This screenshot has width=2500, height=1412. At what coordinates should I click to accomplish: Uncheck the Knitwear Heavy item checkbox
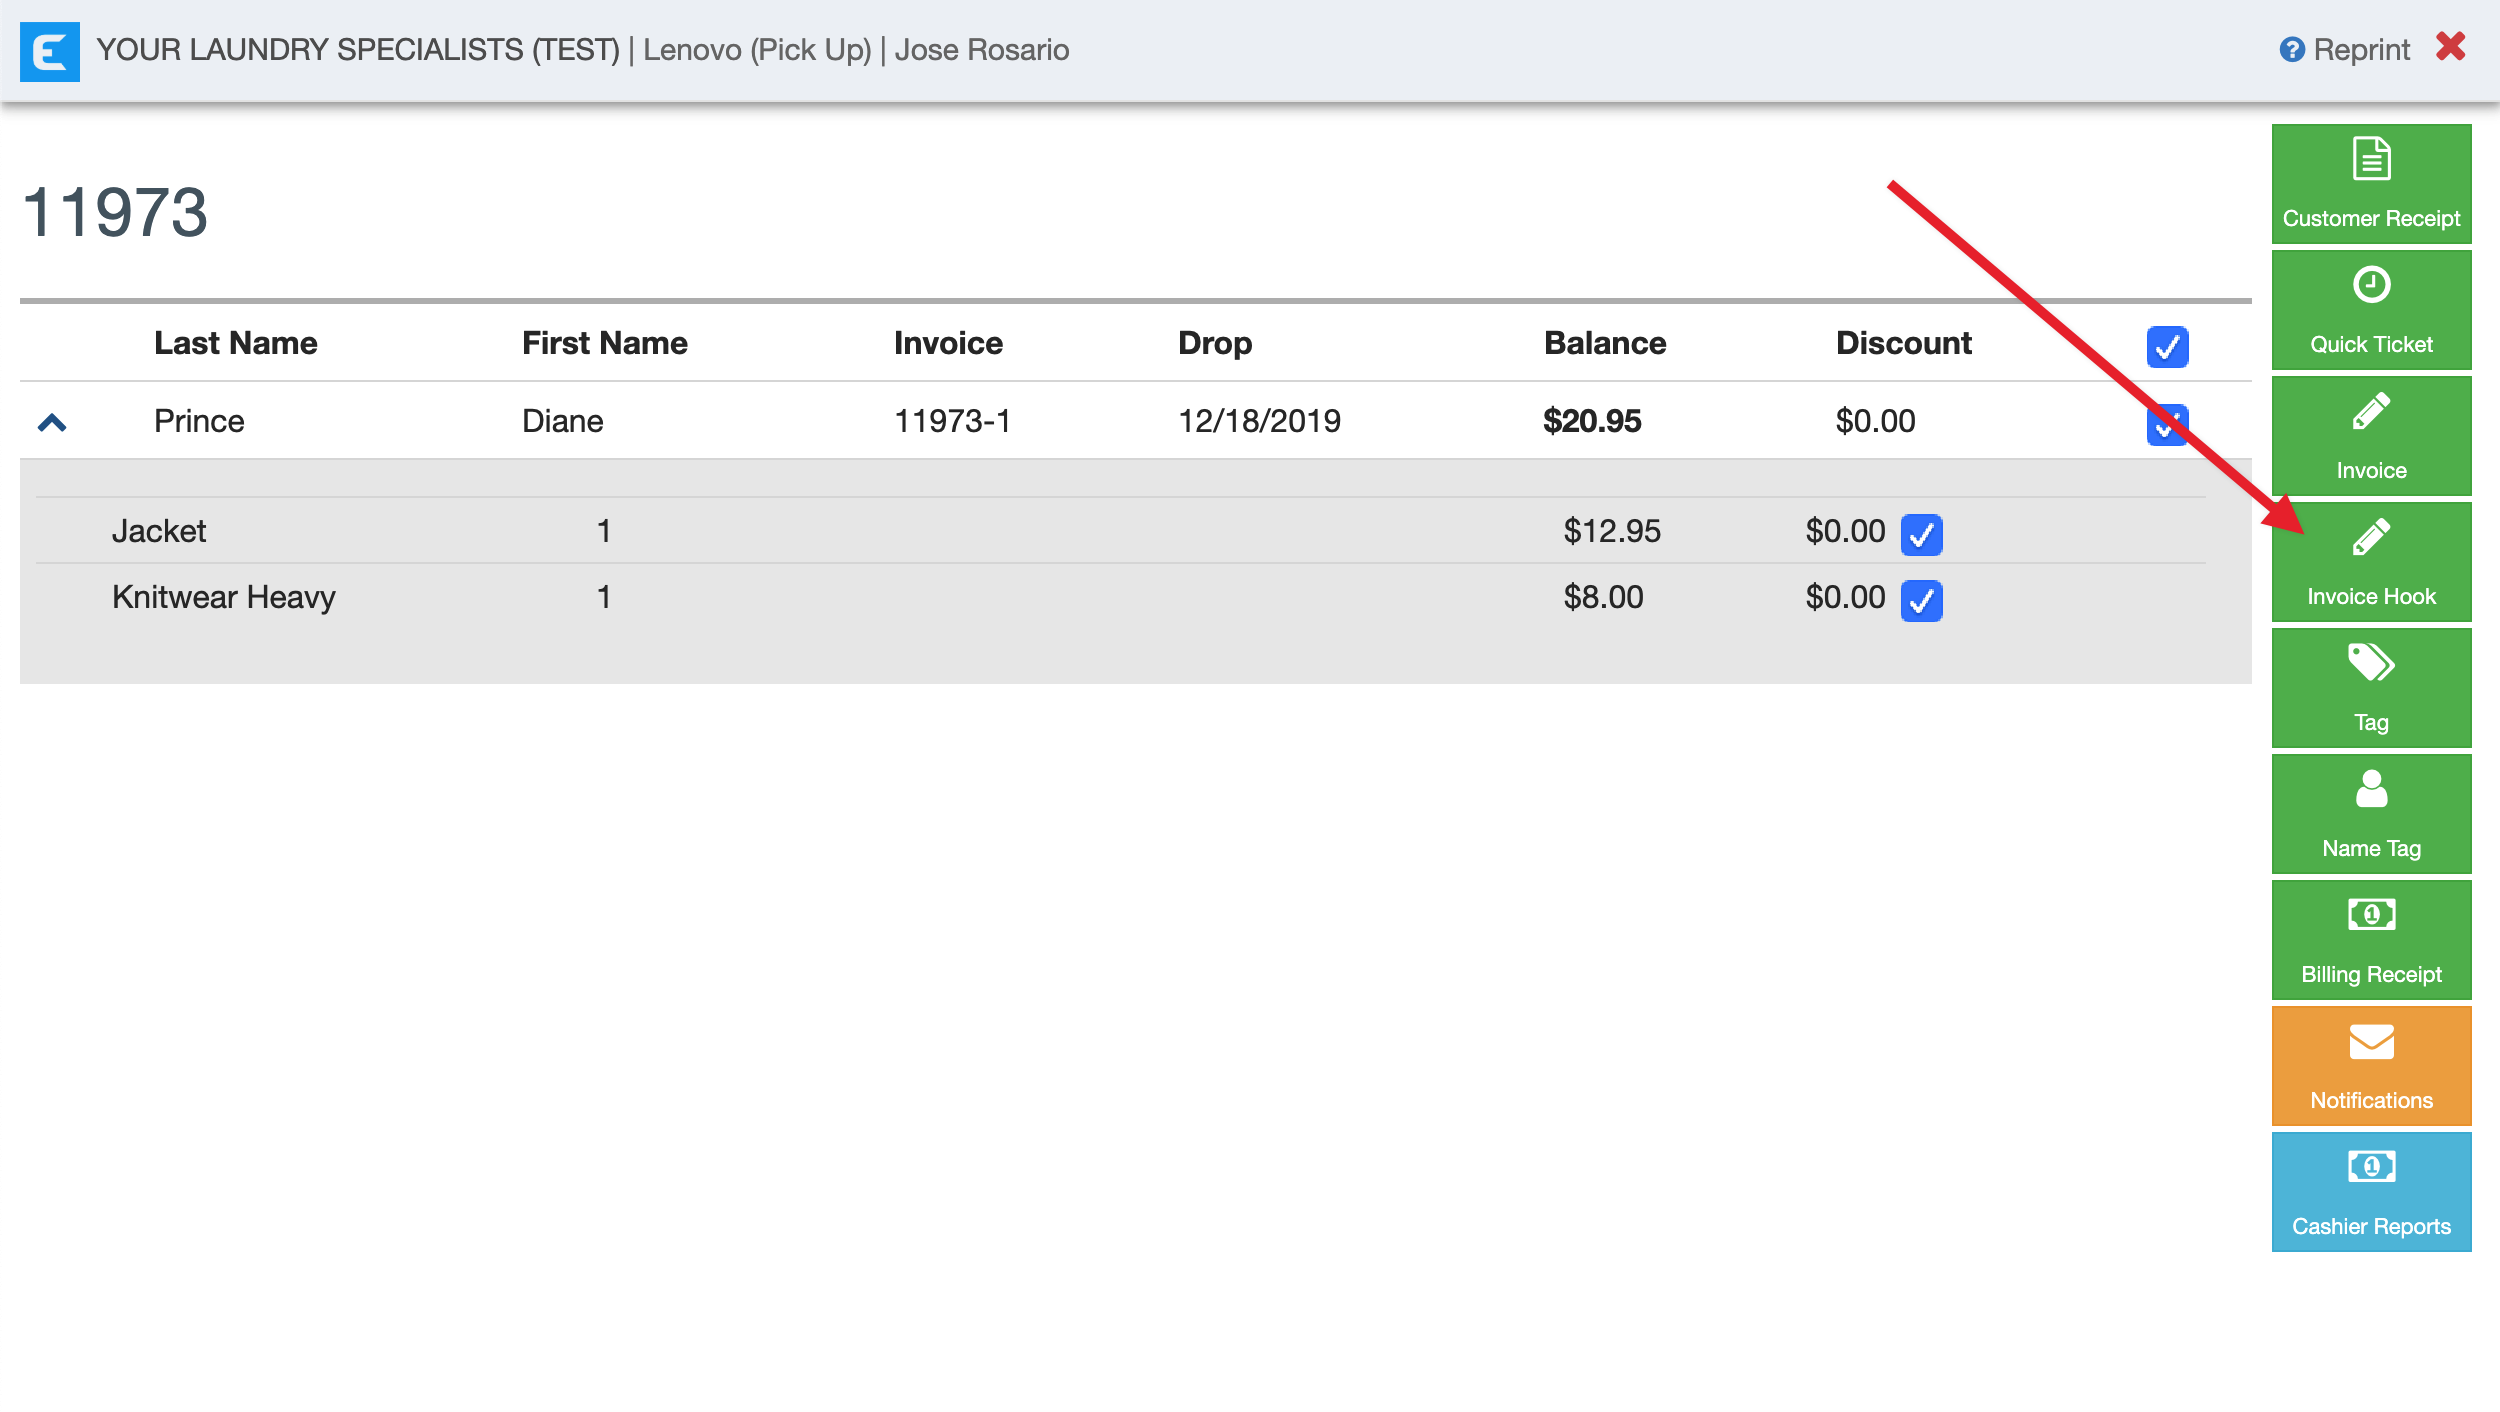pyautogui.click(x=1921, y=601)
